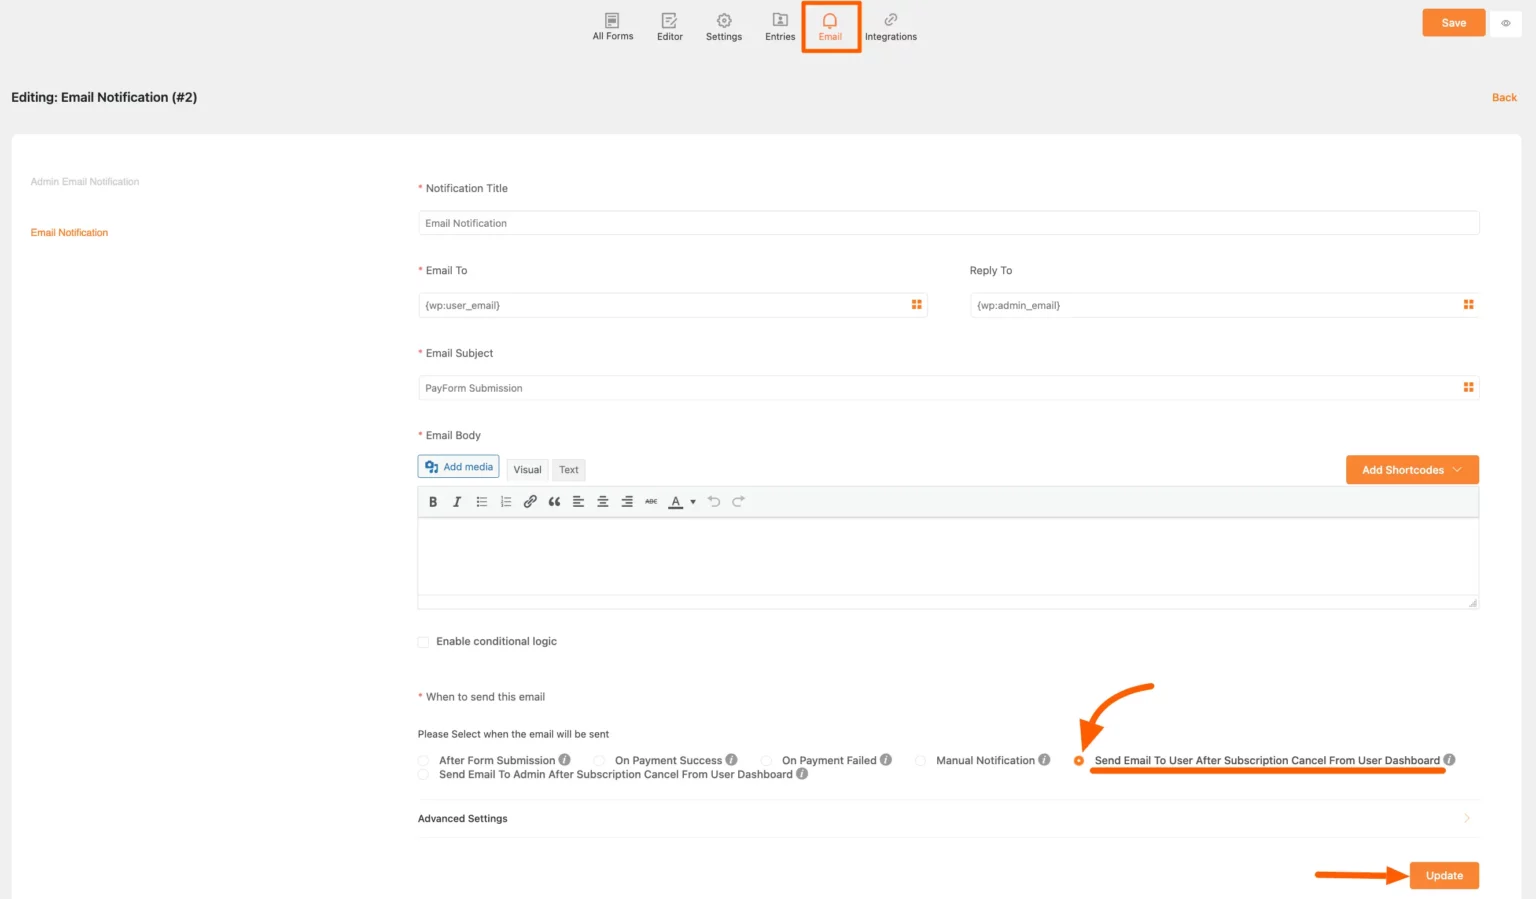Click the blockquote icon in the editor toolbar

554,501
